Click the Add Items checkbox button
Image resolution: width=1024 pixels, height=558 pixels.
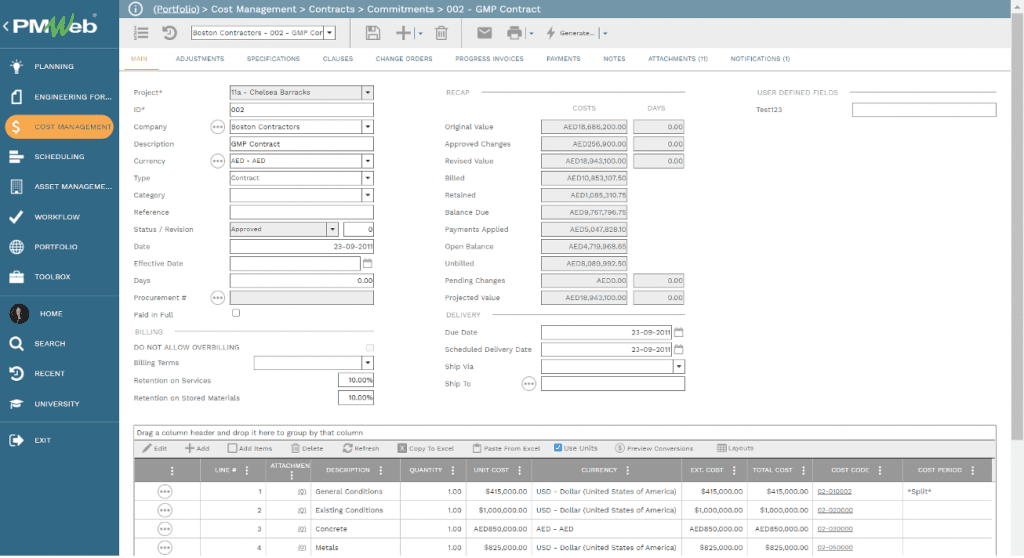tap(250, 448)
